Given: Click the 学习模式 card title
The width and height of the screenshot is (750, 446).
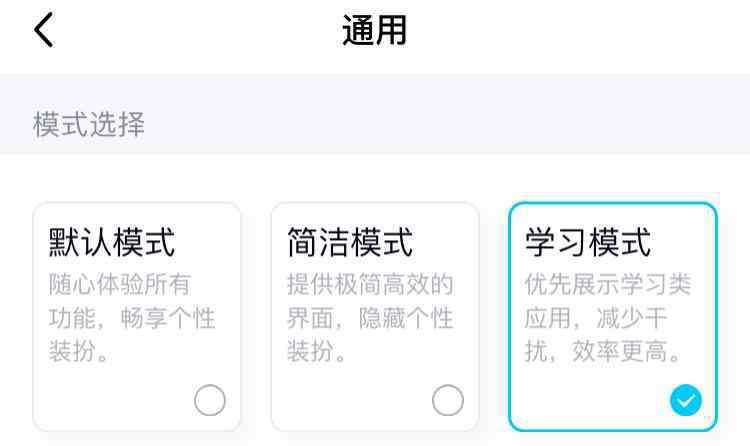Looking at the screenshot, I should pyautogui.click(x=588, y=243).
